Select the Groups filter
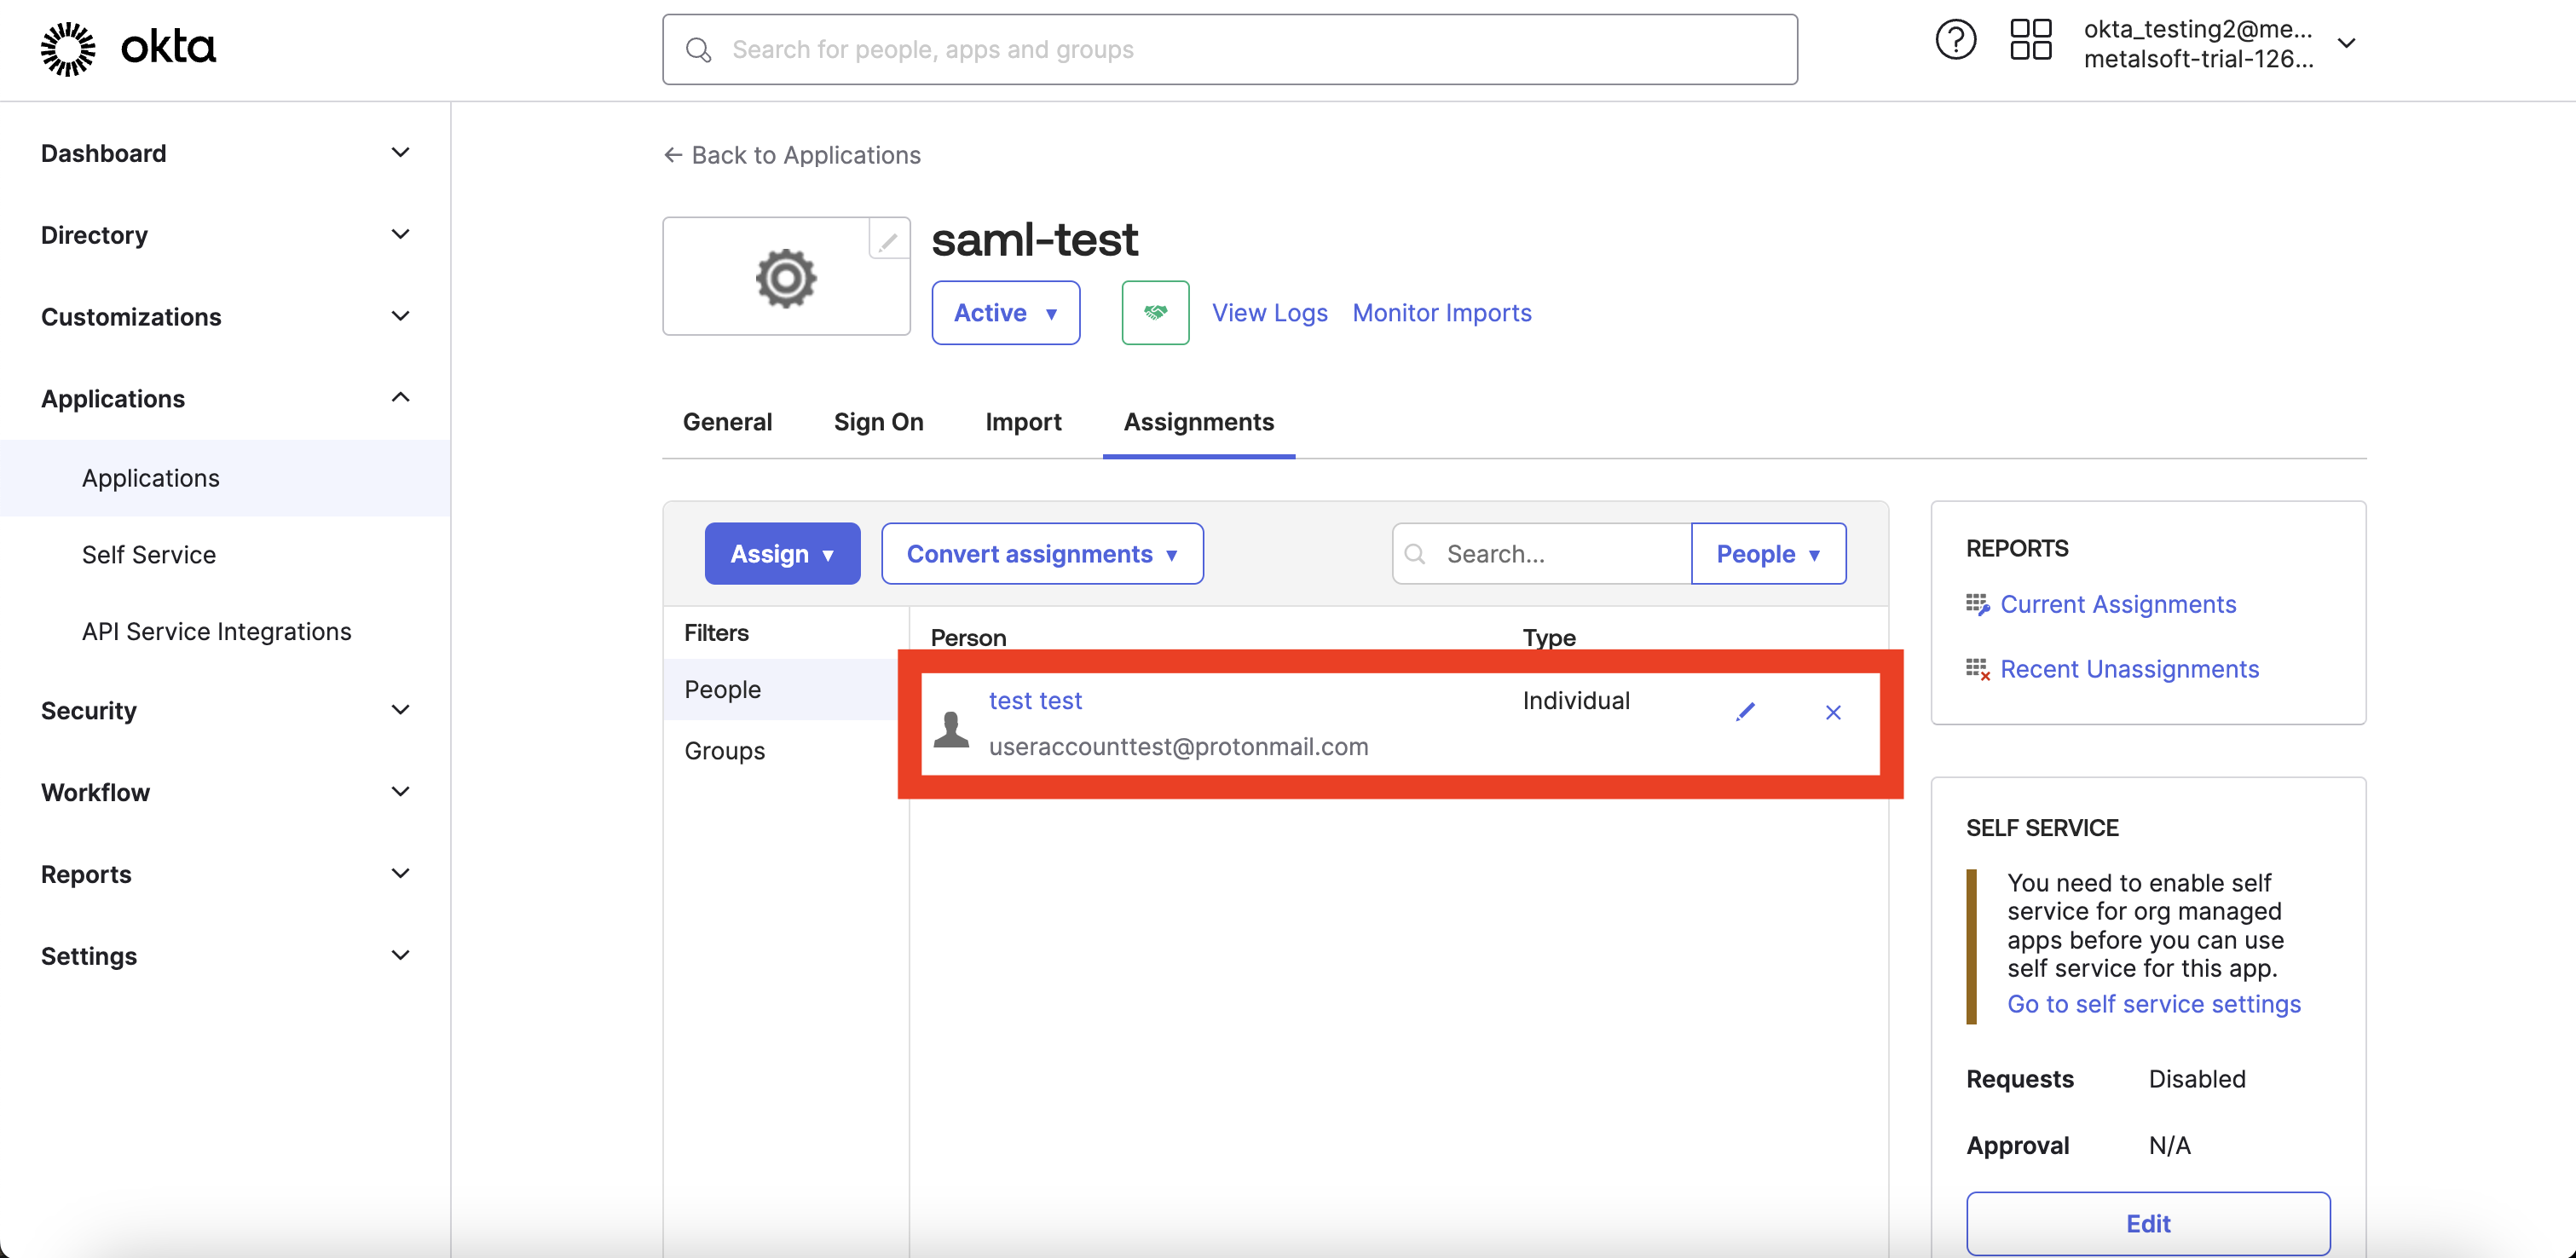2576x1258 pixels. [x=724, y=751]
